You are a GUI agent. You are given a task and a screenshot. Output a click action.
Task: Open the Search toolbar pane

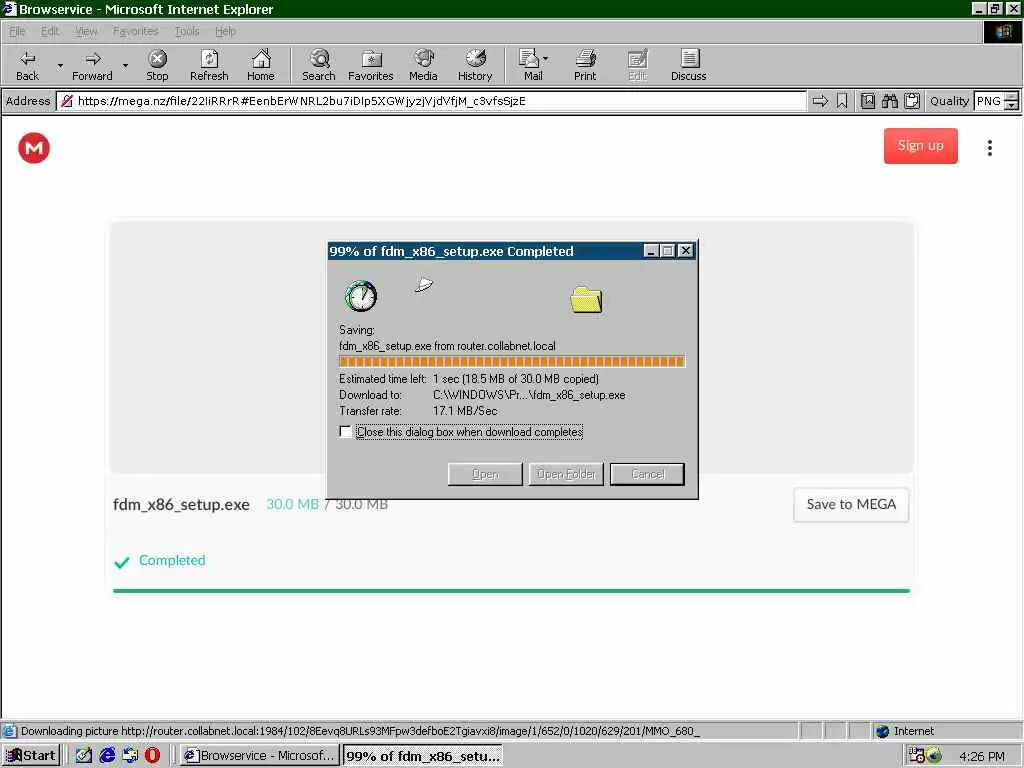coord(319,65)
